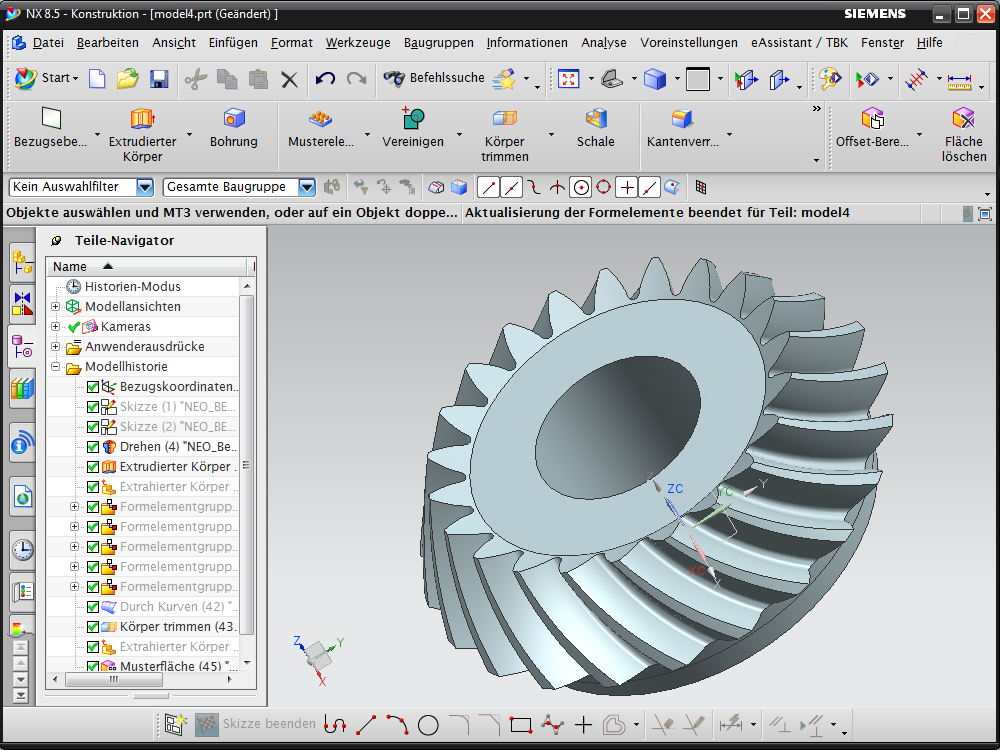This screenshot has width=1000, height=750.
Task: Uncheck the Körper trimmen (43) feature
Action: (x=93, y=627)
